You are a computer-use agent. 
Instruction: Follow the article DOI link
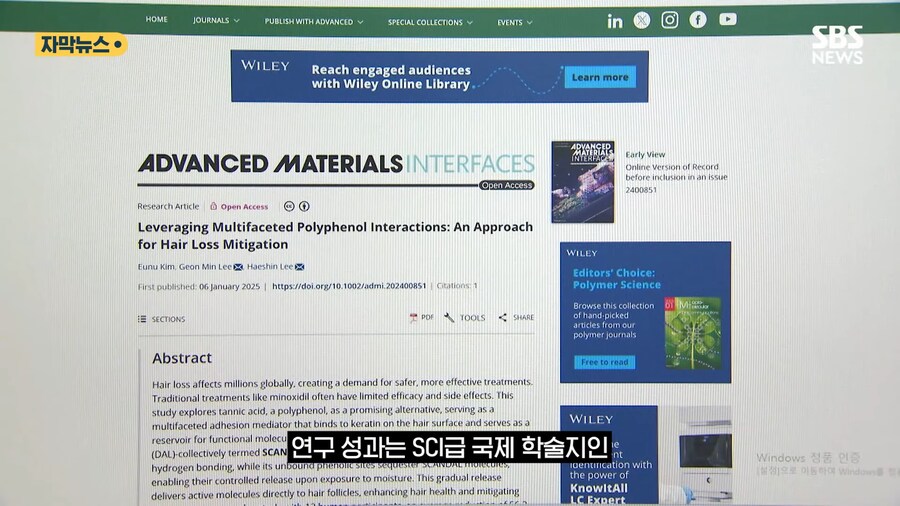click(349, 286)
